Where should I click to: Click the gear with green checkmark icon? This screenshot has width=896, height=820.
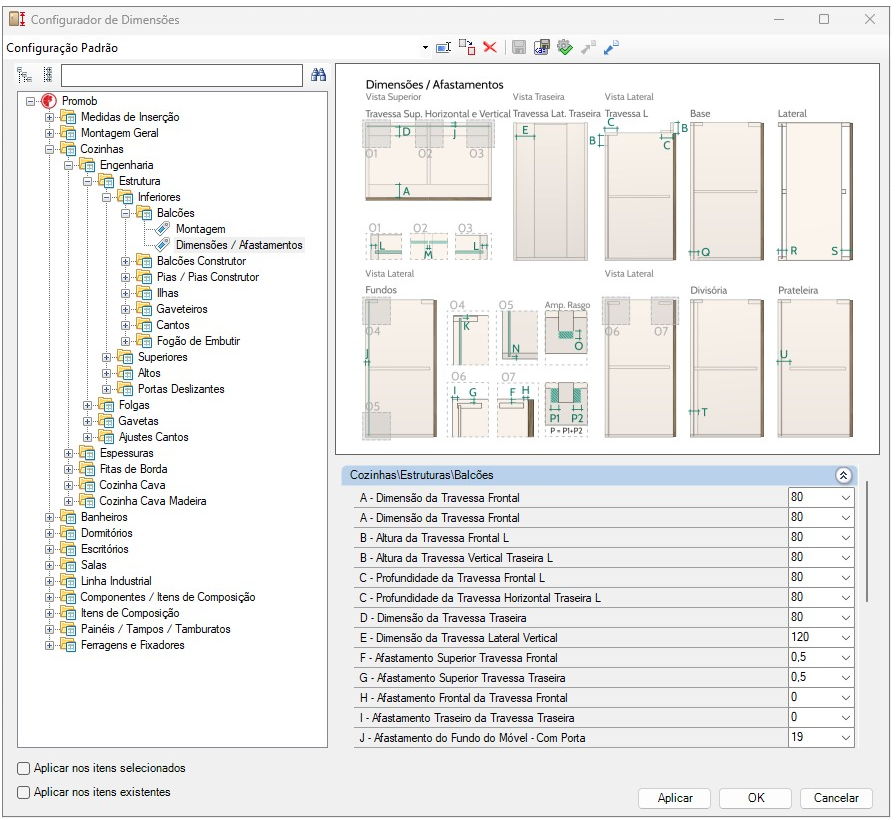point(565,47)
